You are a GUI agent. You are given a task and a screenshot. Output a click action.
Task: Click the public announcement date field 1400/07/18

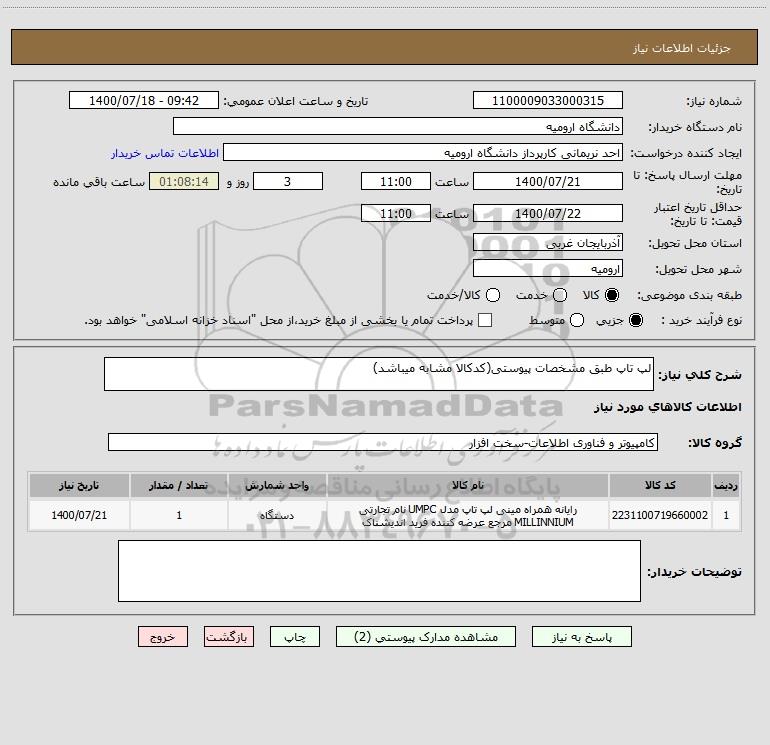144,101
